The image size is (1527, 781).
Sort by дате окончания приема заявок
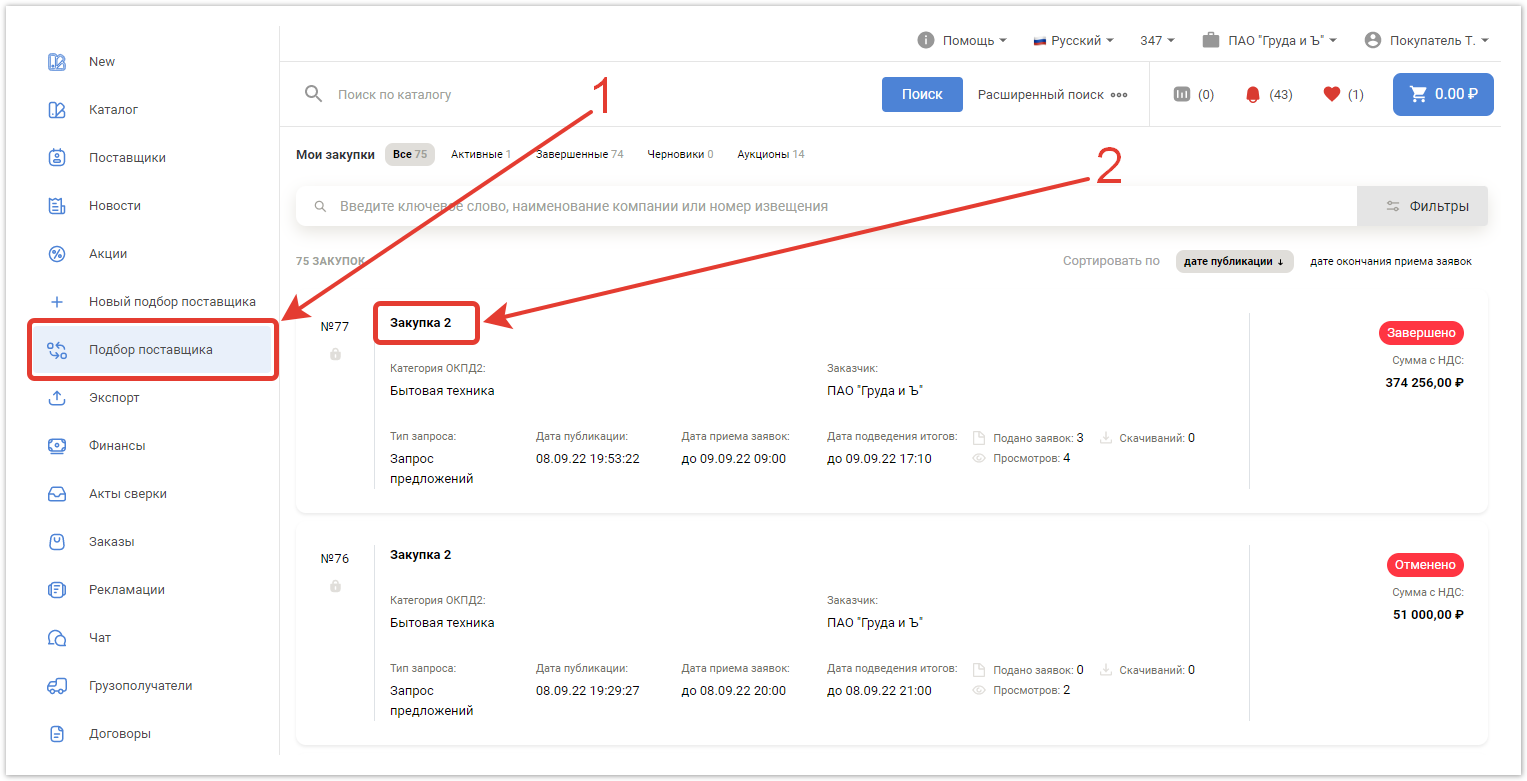click(x=1390, y=261)
